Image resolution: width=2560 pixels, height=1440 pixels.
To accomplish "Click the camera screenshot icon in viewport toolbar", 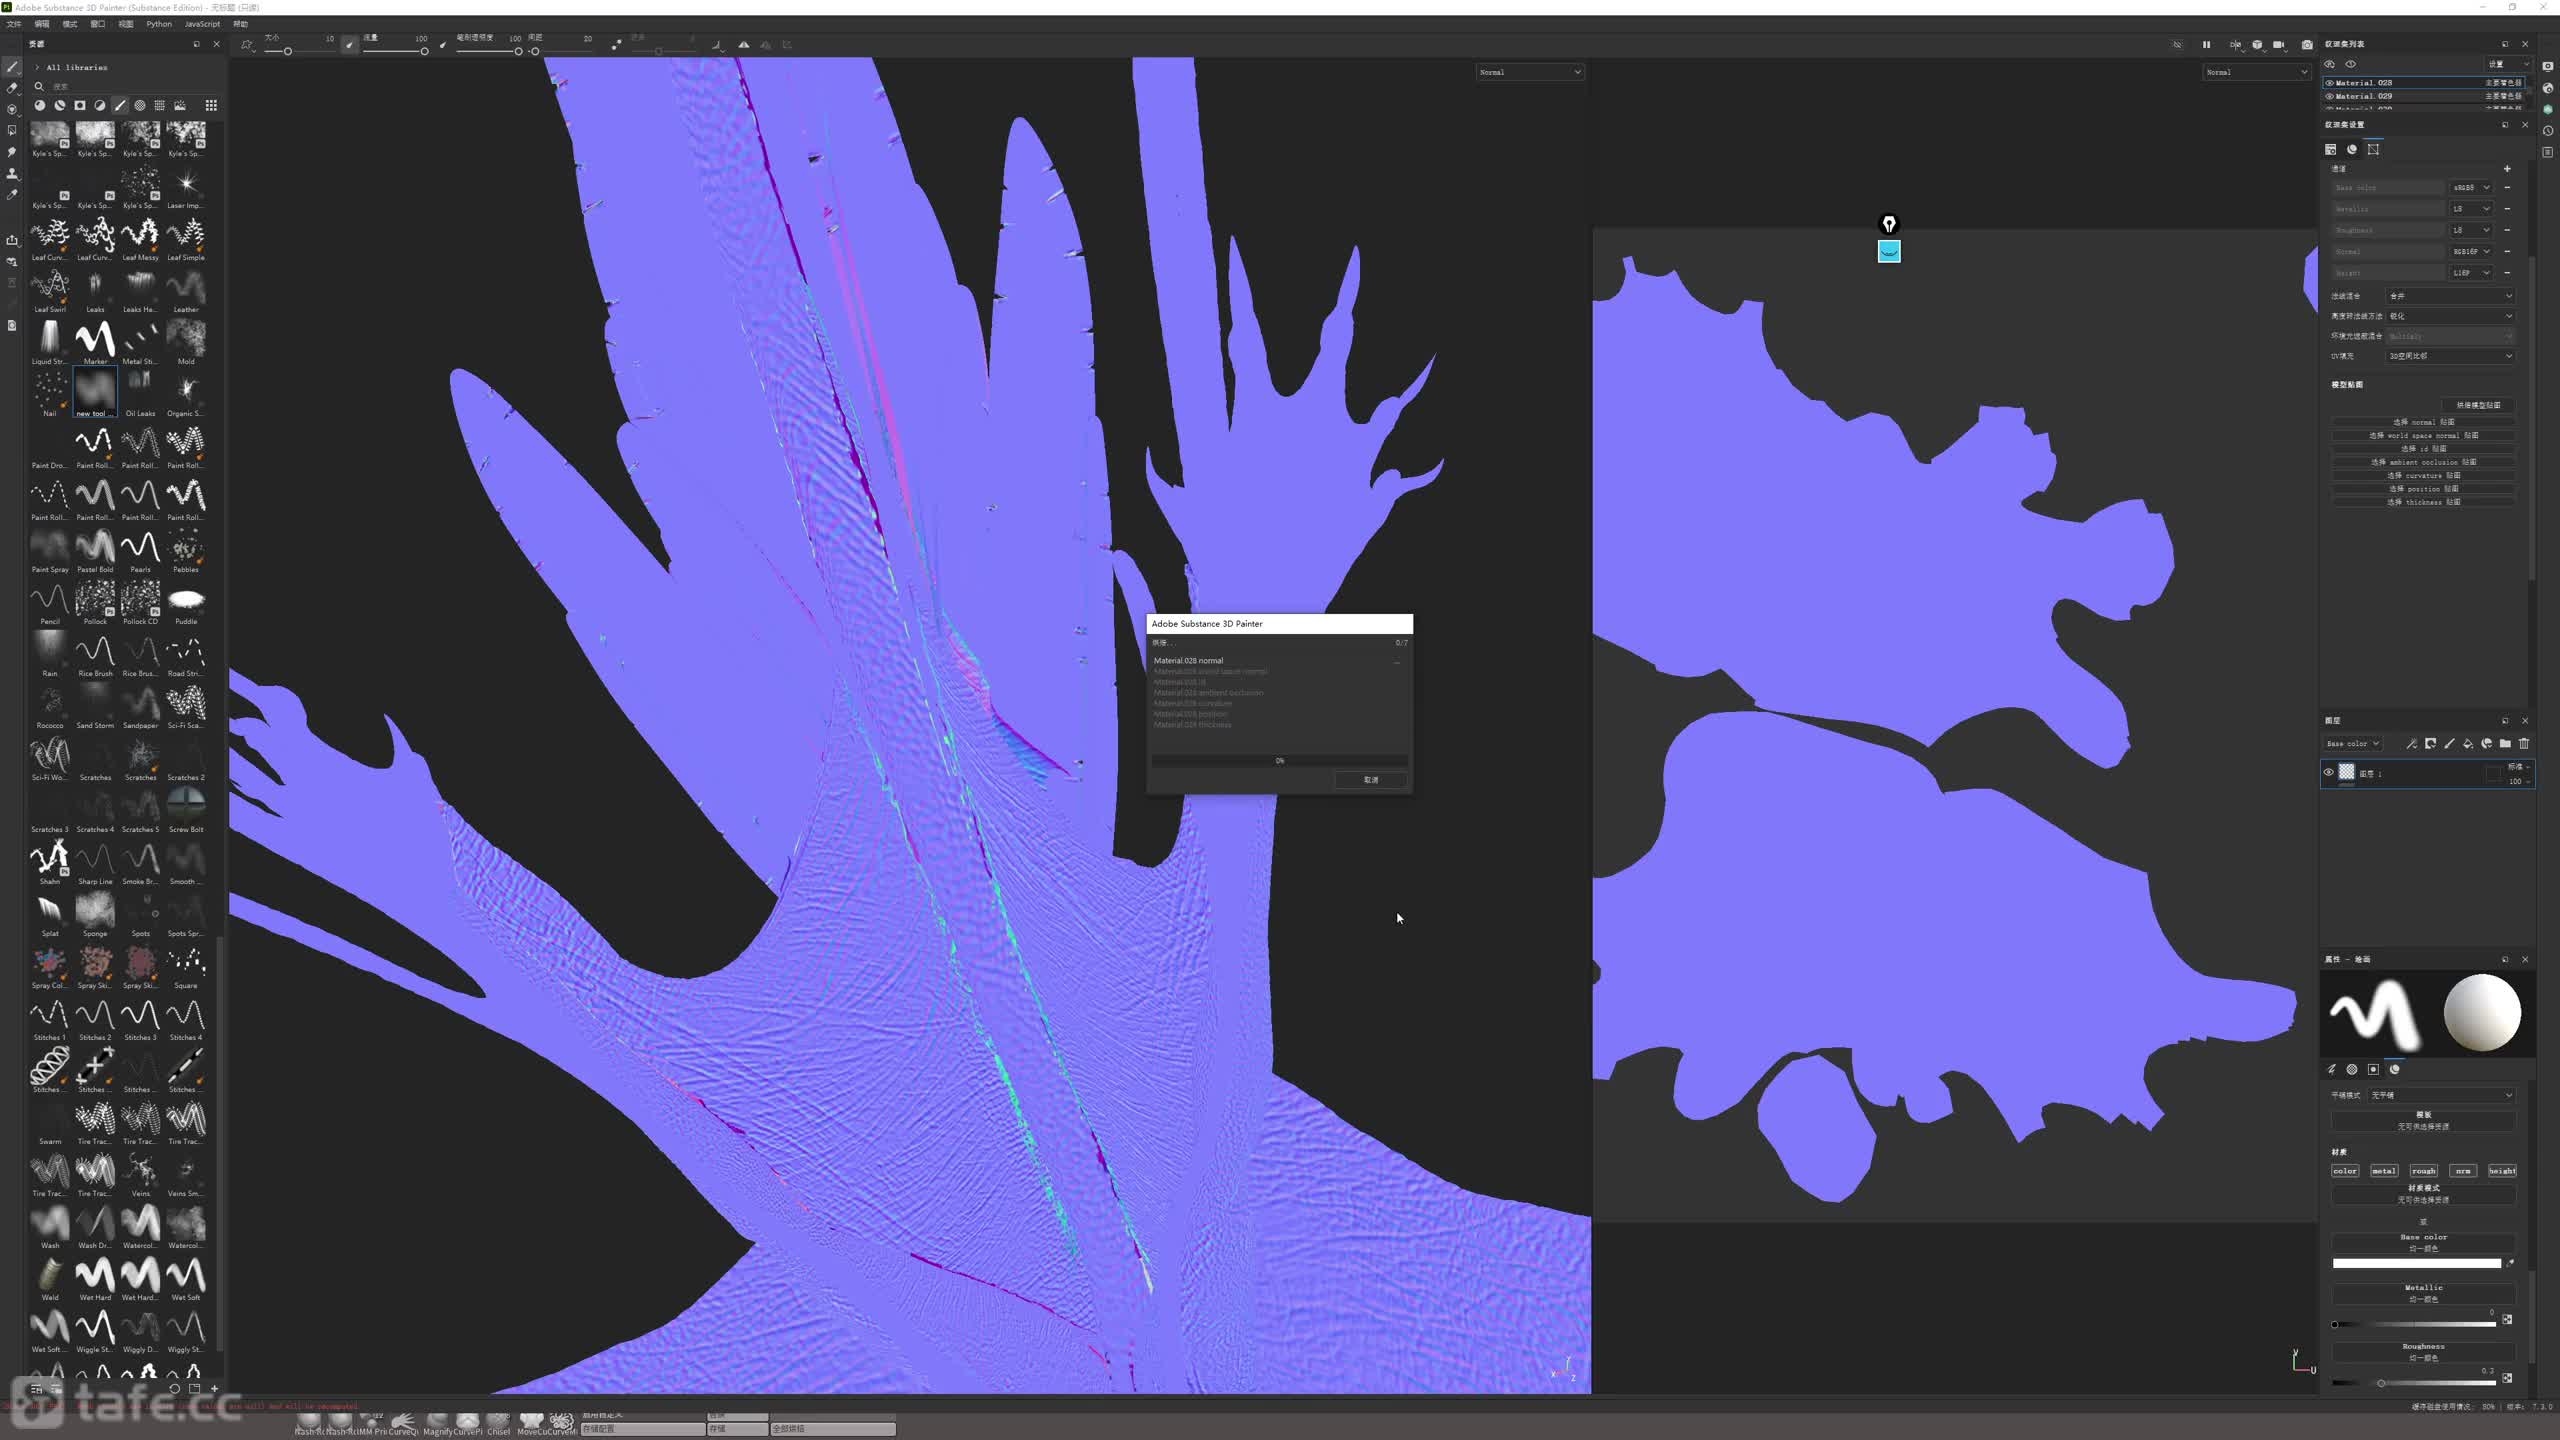I will pos(2307,44).
